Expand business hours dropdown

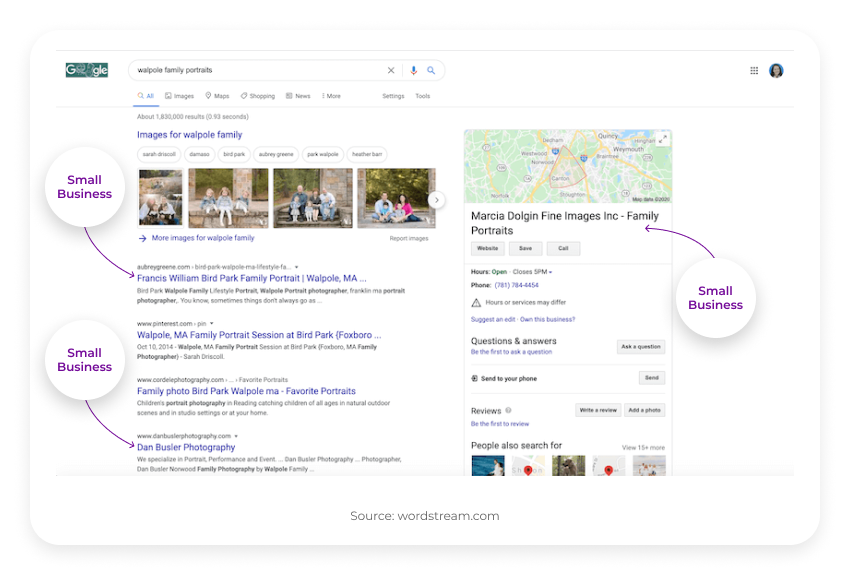pyautogui.click(x=550, y=272)
